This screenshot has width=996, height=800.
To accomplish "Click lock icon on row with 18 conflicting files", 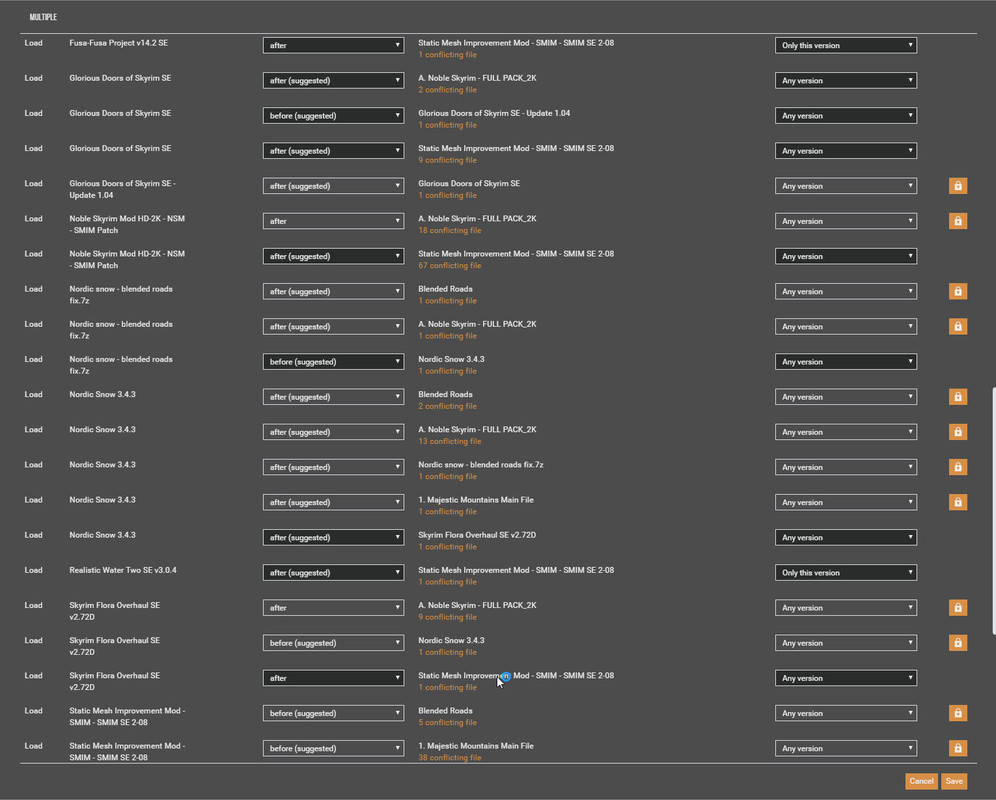I will coord(958,220).
